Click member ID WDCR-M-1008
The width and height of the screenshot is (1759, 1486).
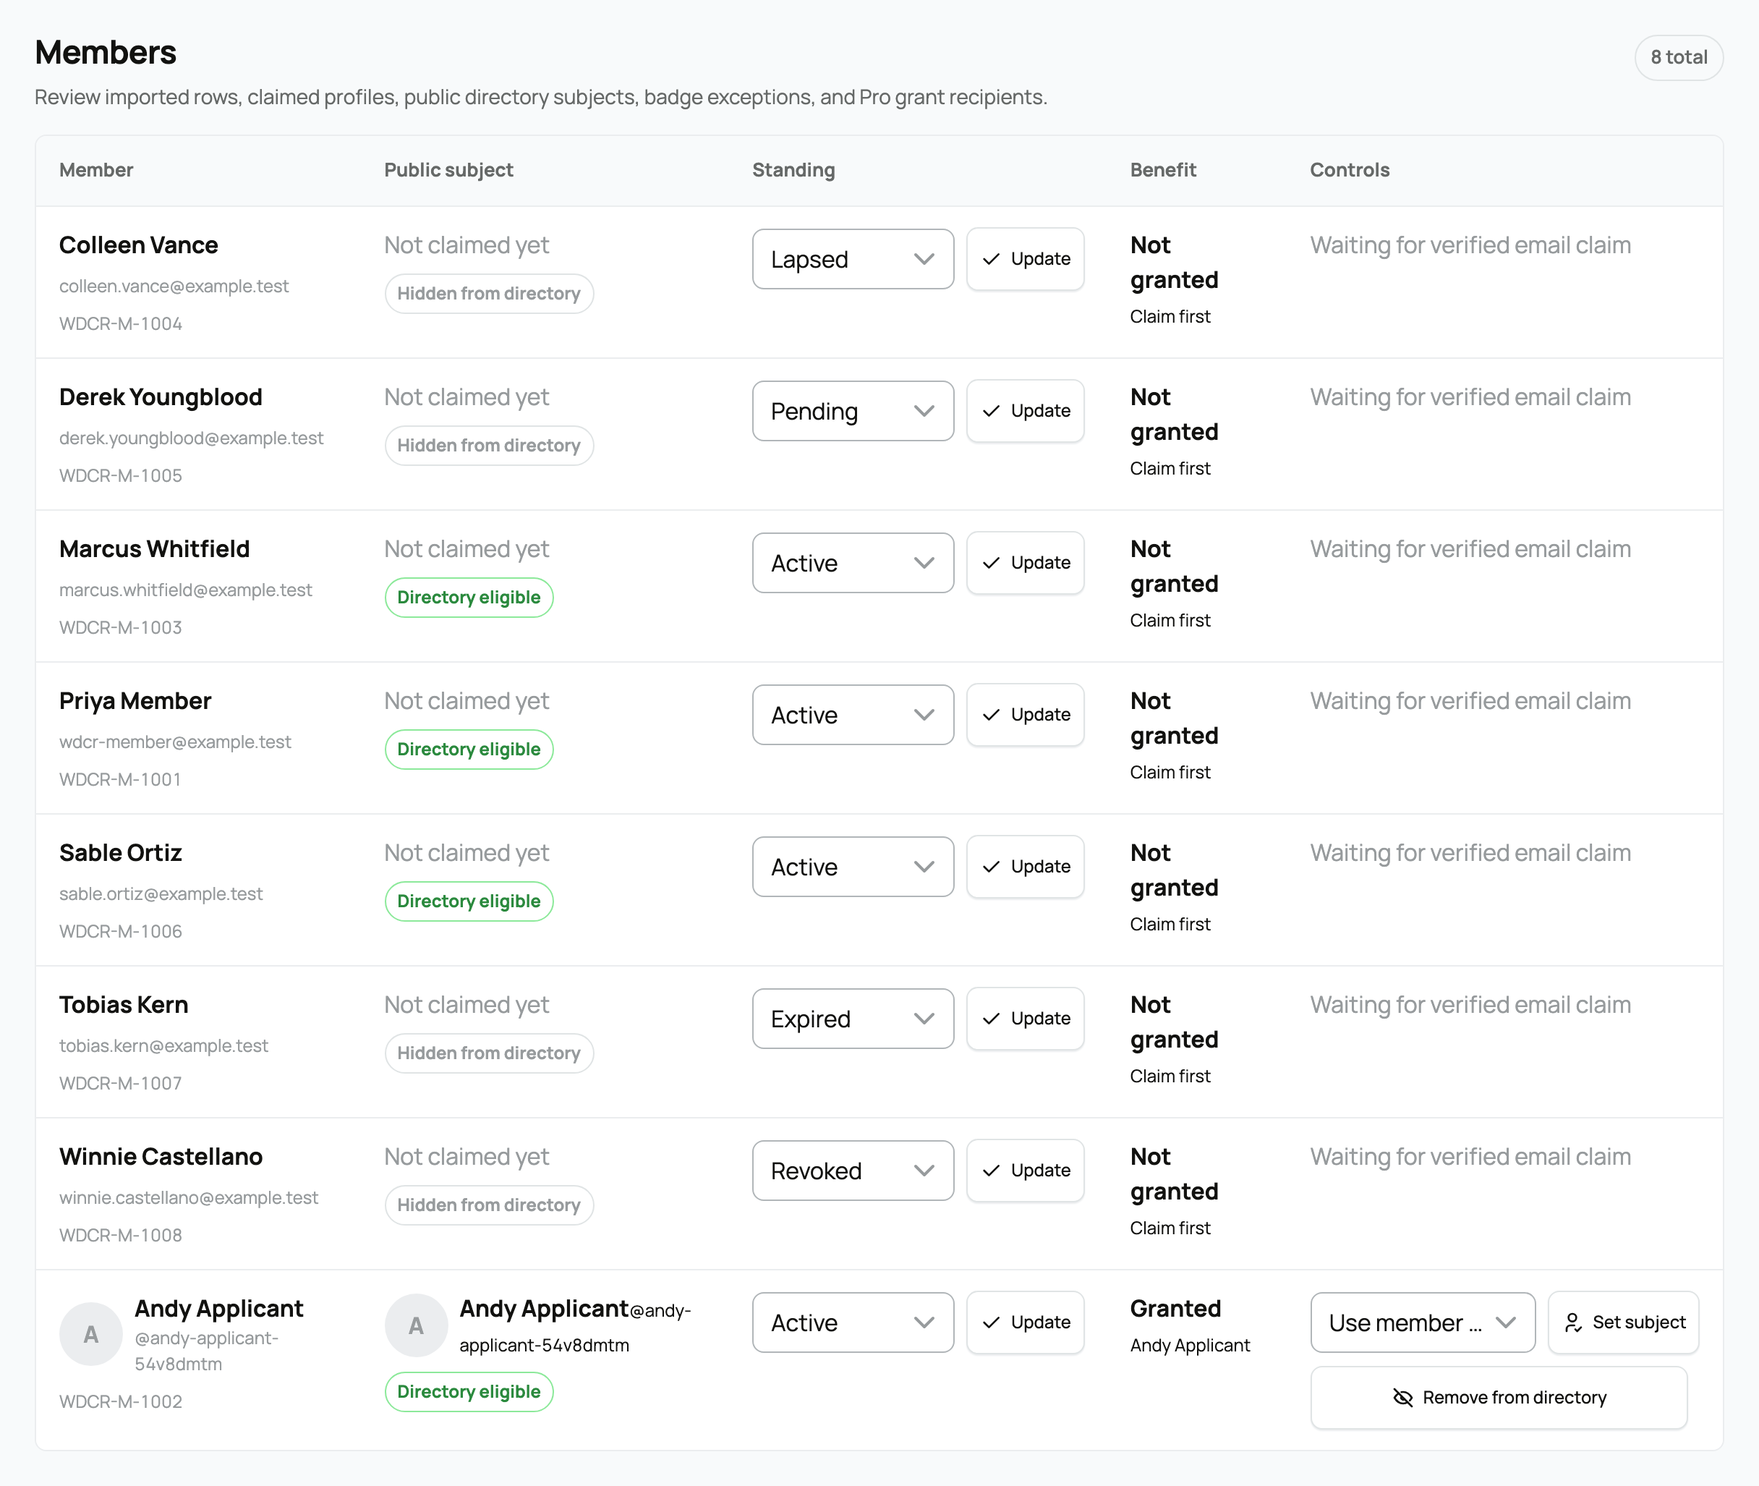pos(120,1237)
